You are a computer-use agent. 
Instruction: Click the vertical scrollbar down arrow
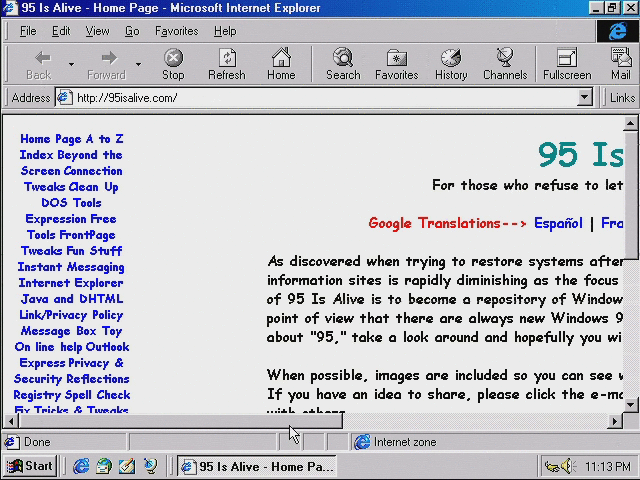pyautogui.click(x=631, y=405)
